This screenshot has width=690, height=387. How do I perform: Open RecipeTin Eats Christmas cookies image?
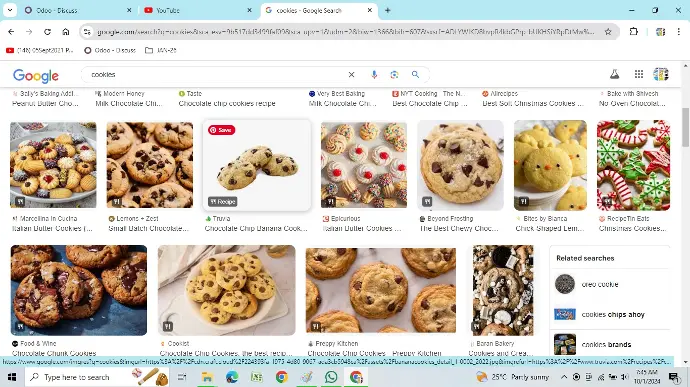(x=633, y=165)
